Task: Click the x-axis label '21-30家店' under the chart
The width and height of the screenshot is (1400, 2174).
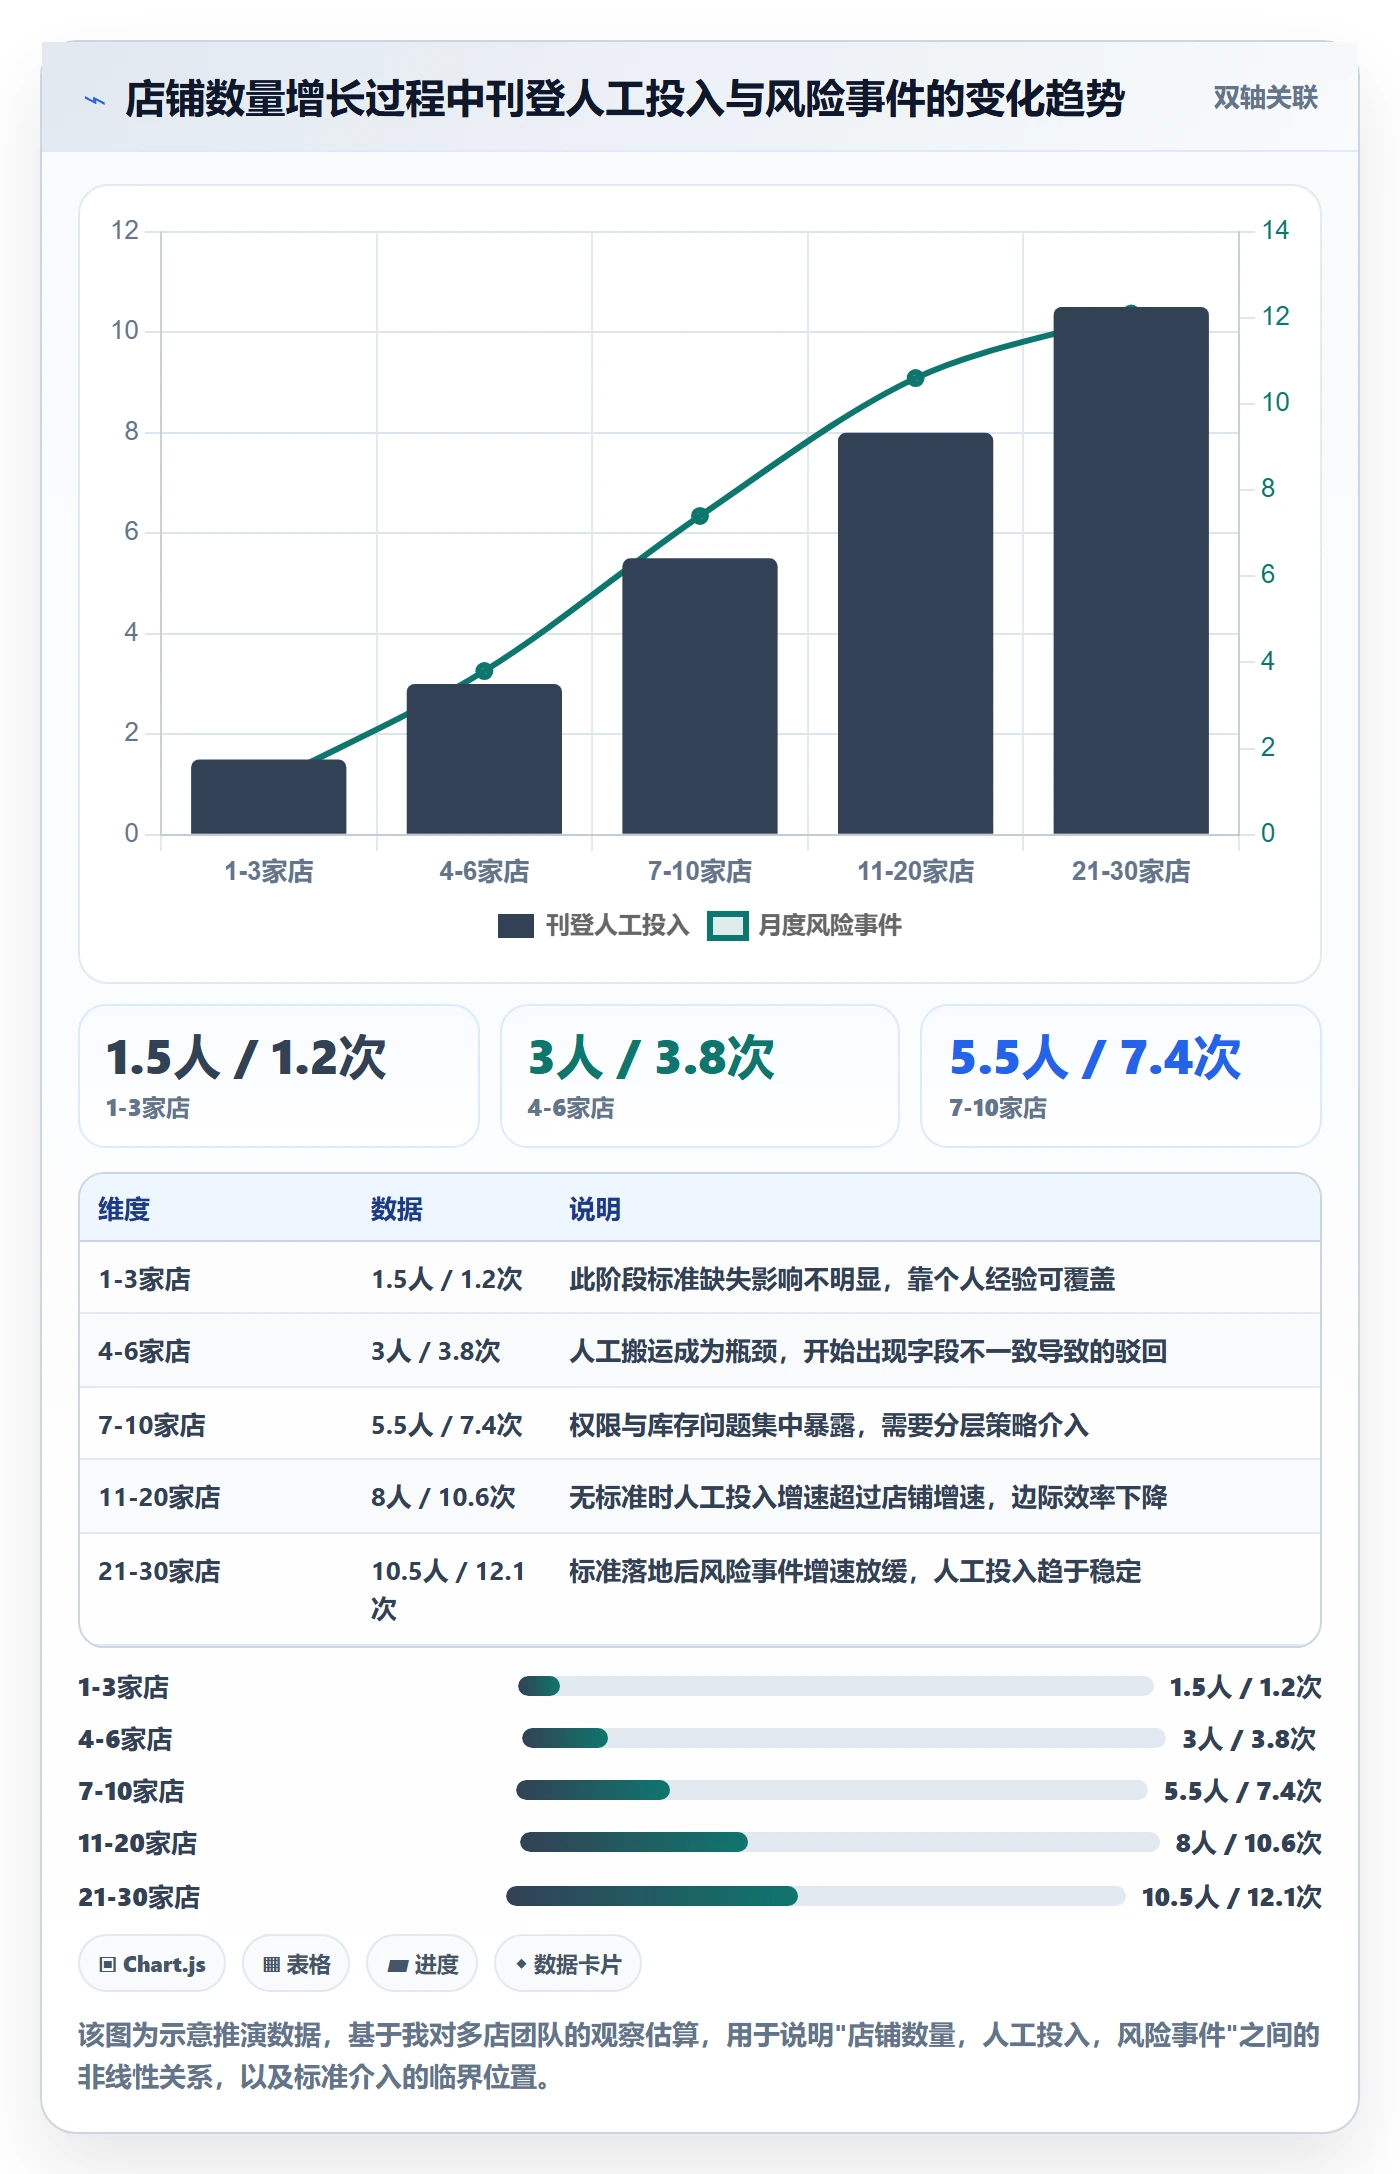Action: coord(1131,871)
